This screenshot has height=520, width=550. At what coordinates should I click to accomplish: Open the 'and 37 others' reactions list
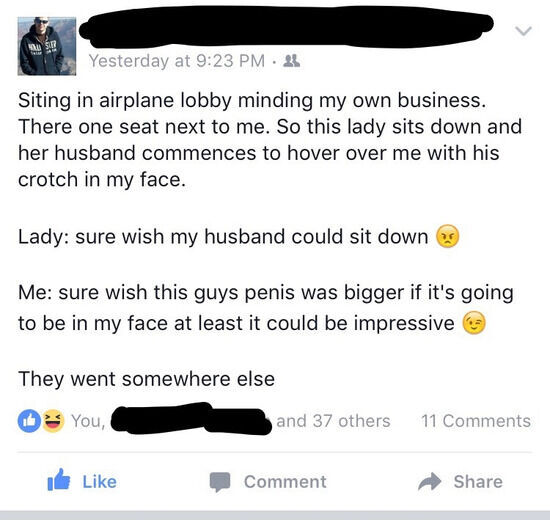tap(333, 421)
